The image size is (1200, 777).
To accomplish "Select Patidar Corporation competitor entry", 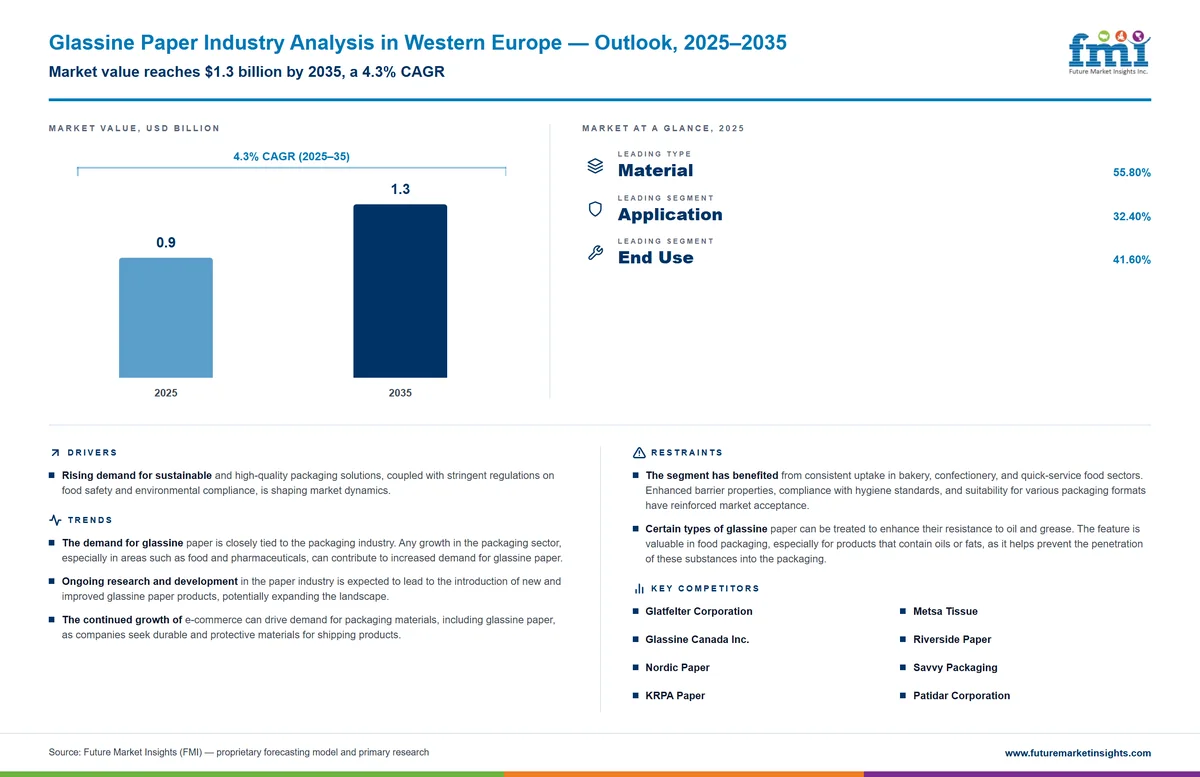I will click(961, 696).
